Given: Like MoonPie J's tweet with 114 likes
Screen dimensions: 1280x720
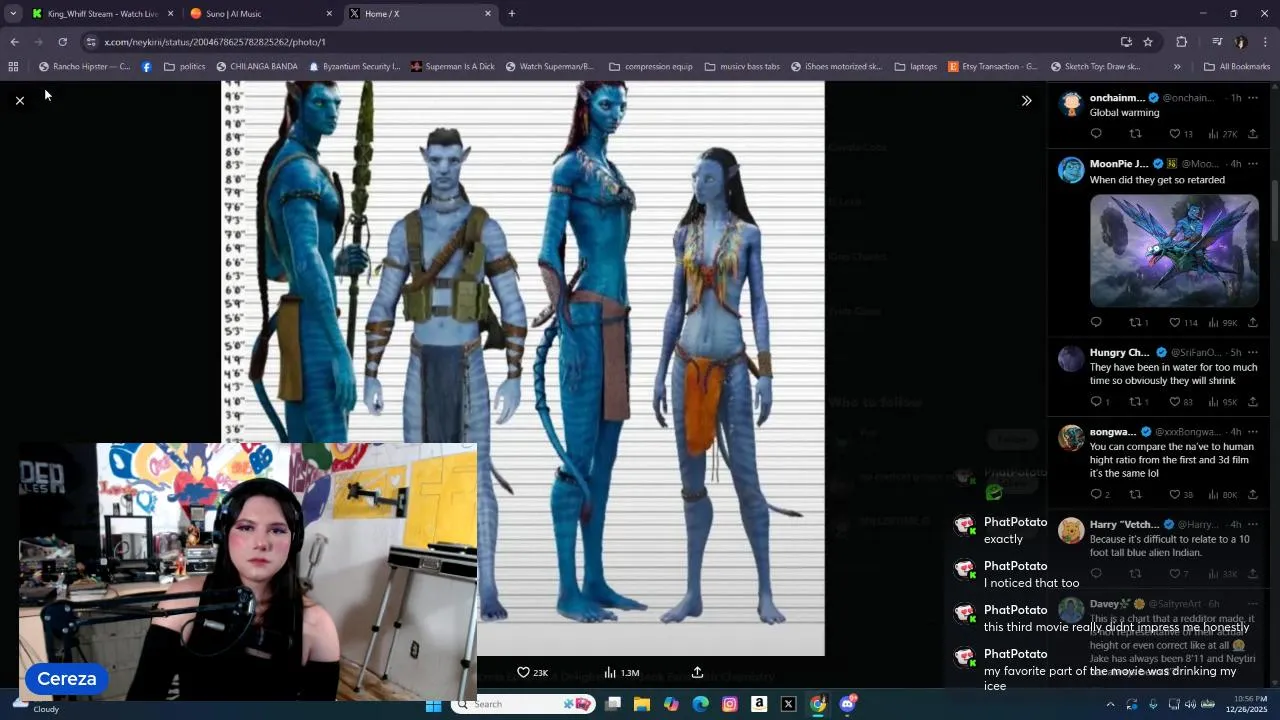Looking at the screenshot, I should (1175, 322).
